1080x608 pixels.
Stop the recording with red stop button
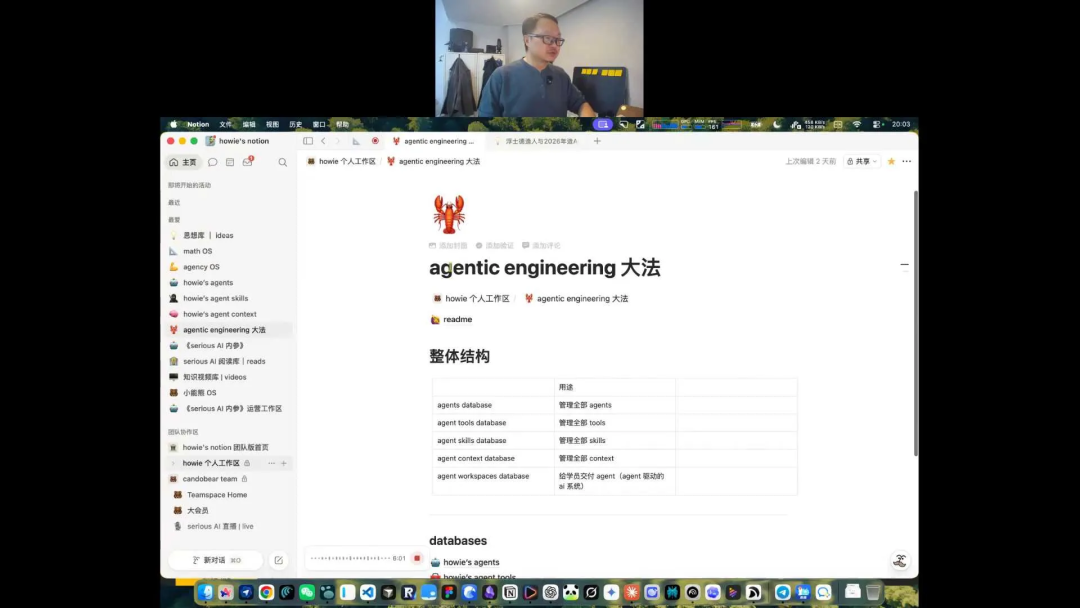pos(417,558)
